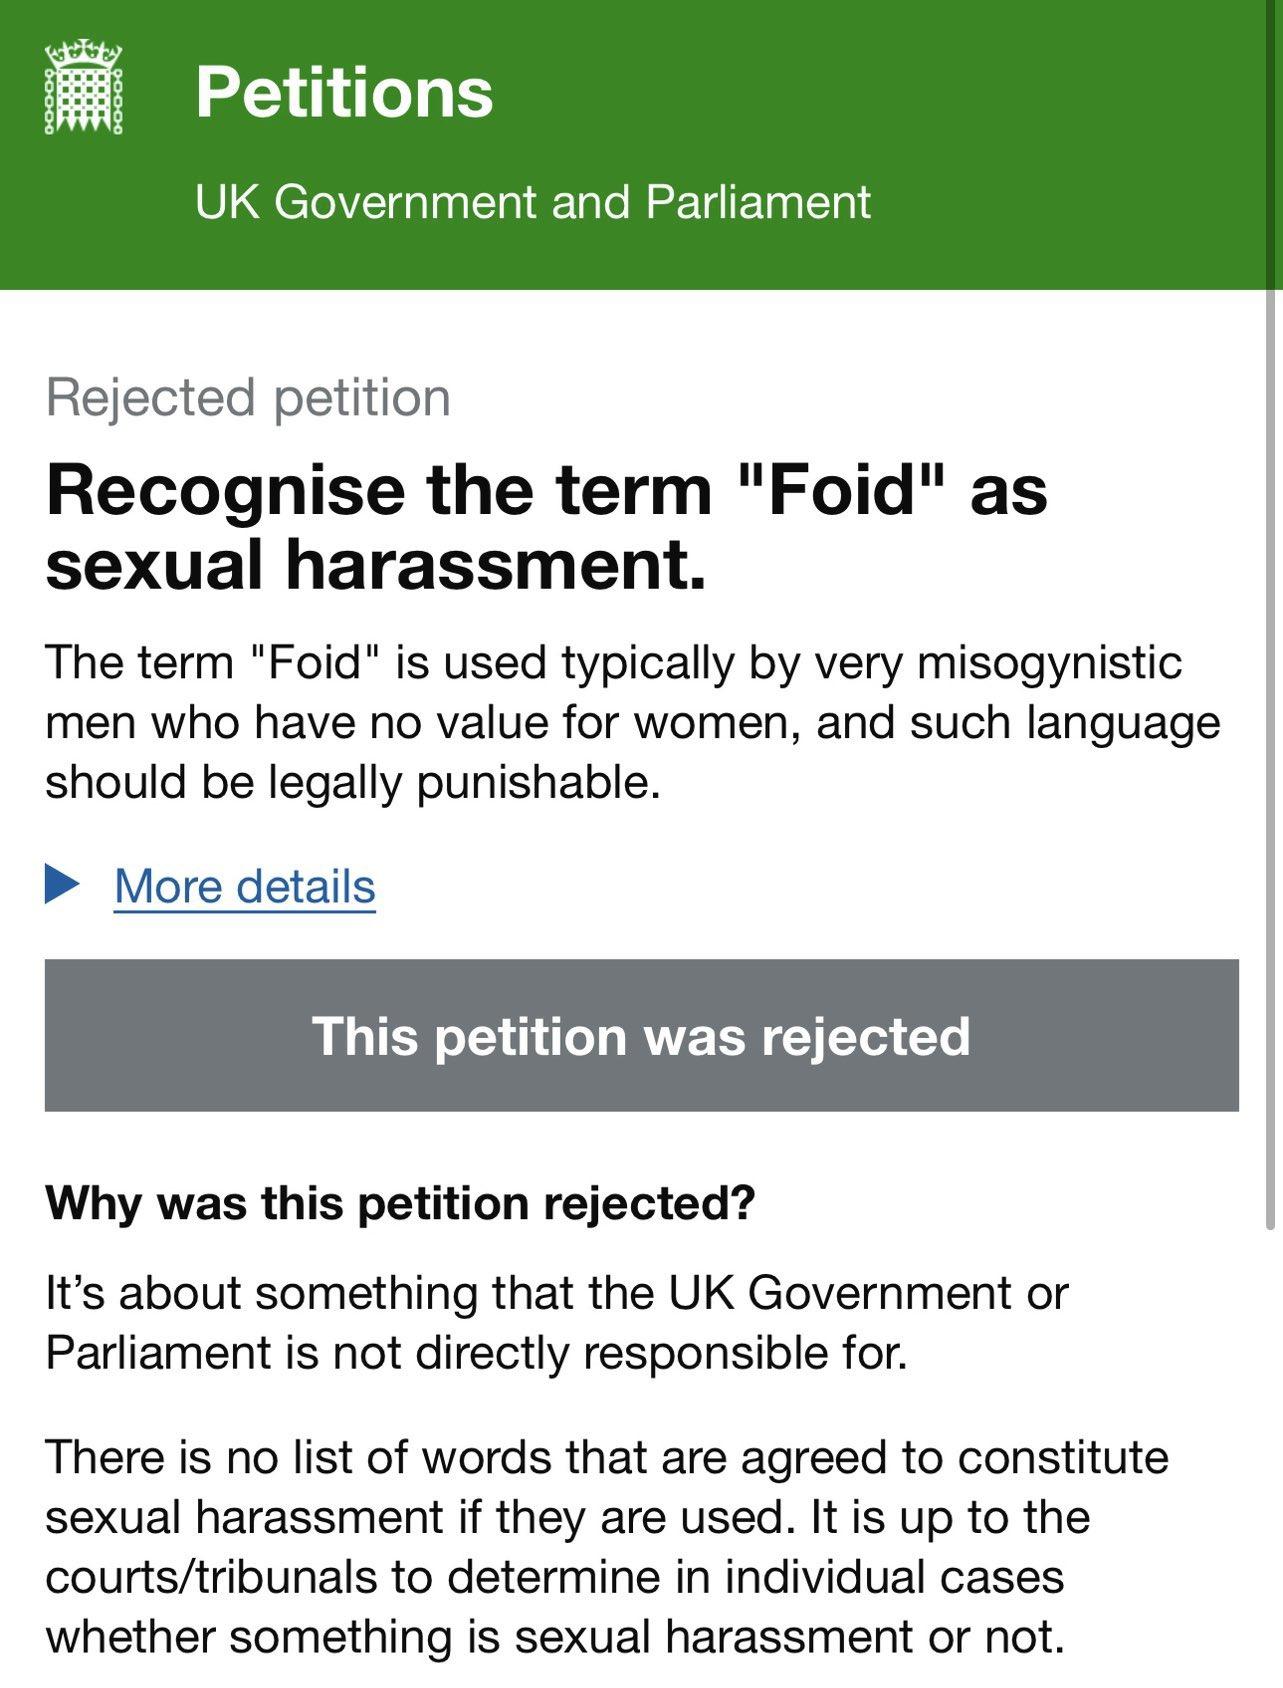
Task: Click the blue More details disclosure triangle
Action: pyautogui.click(x=62, y=884)
